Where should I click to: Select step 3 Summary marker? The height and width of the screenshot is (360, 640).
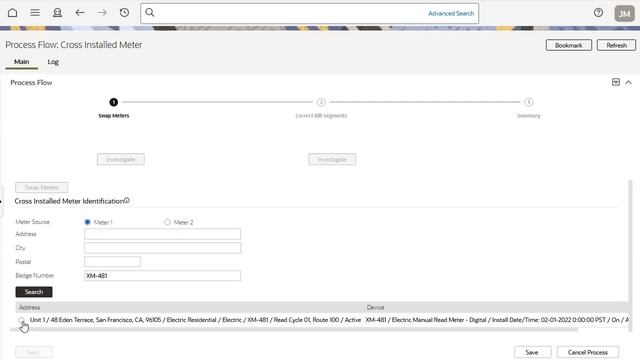(x=529, y=102)
